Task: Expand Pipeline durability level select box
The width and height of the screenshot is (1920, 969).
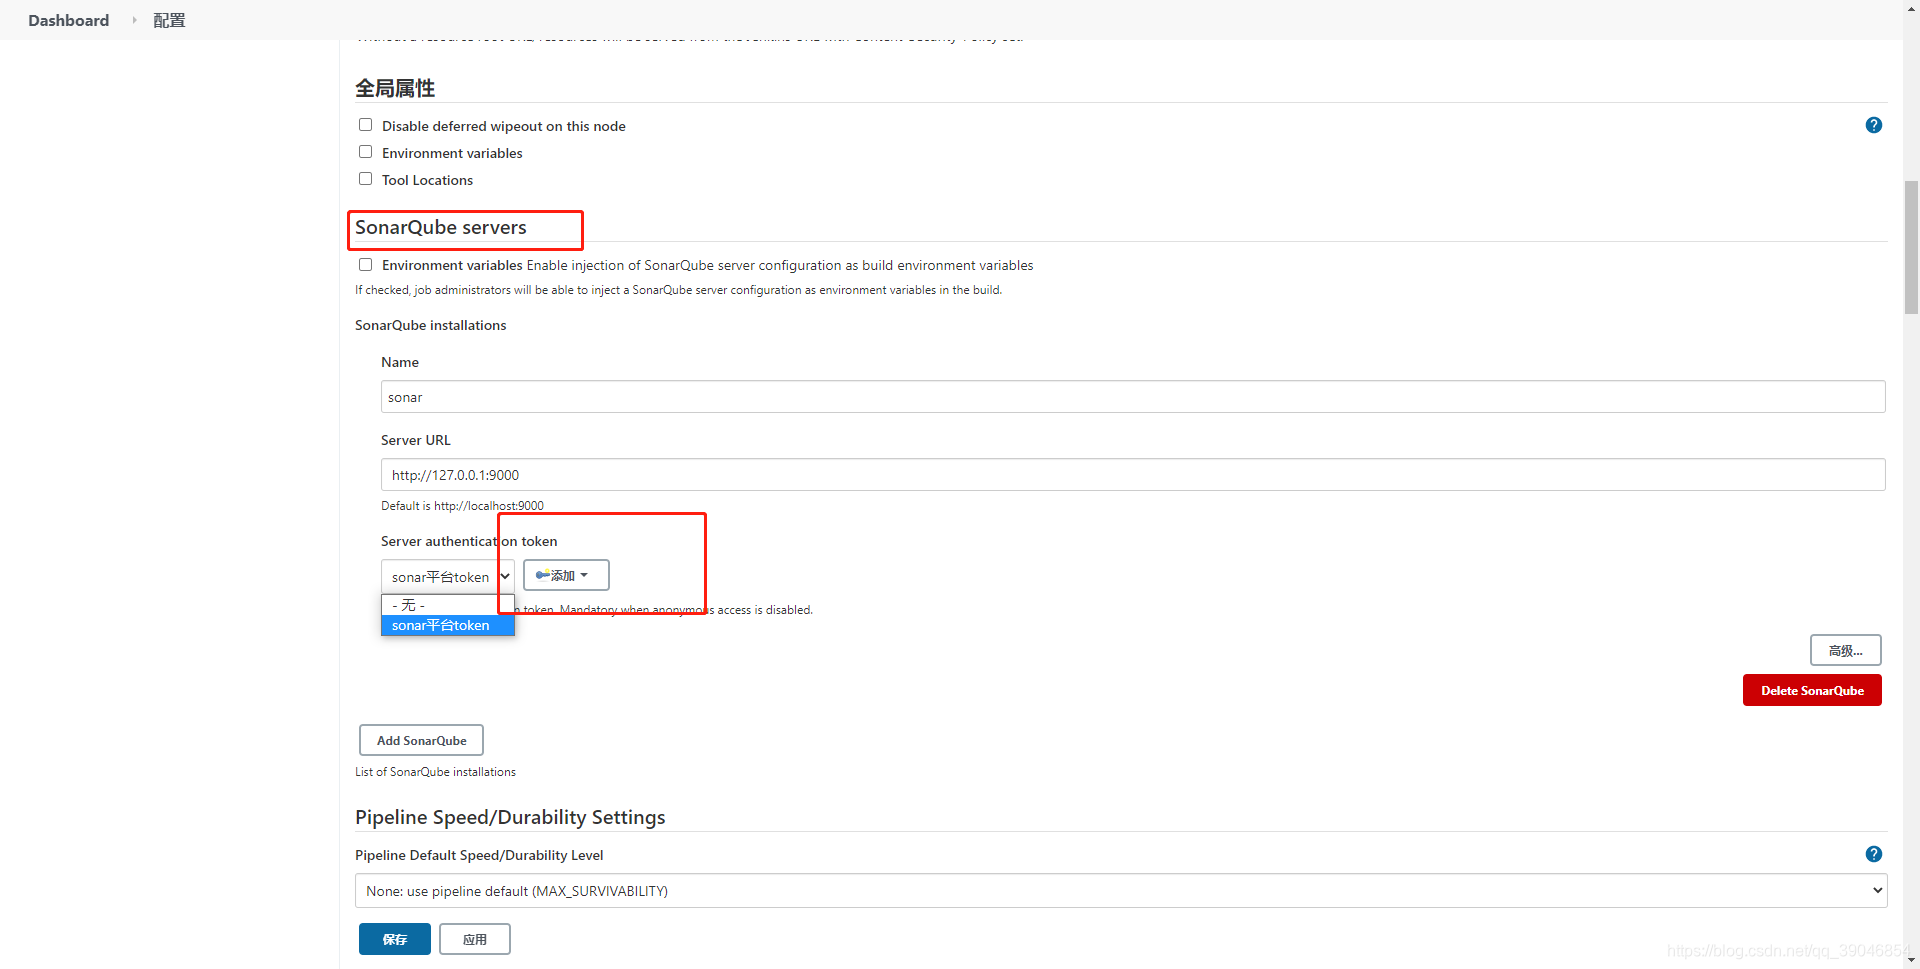Action: [1120, 891]
